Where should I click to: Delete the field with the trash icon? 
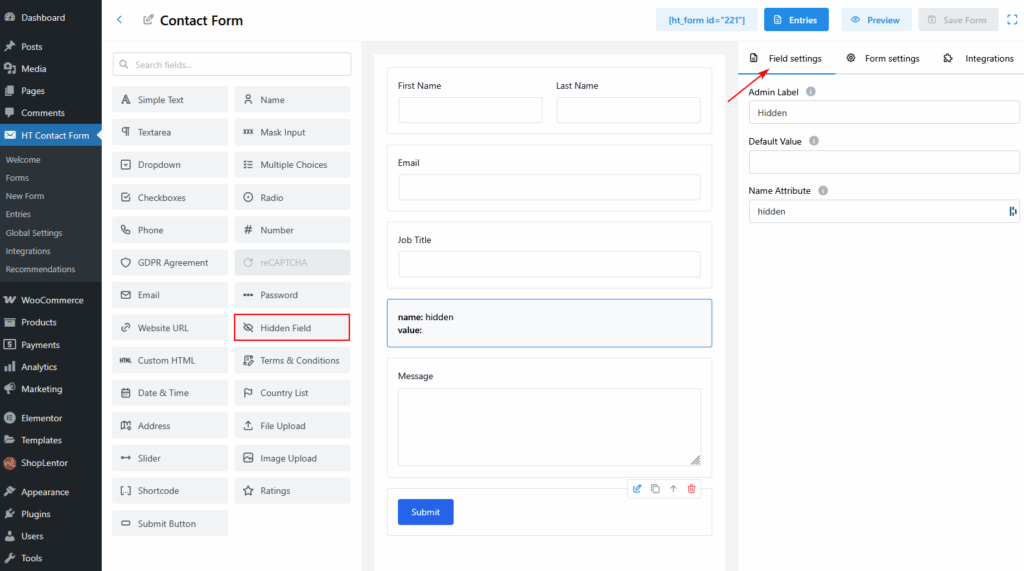click(x=691, y=488)
